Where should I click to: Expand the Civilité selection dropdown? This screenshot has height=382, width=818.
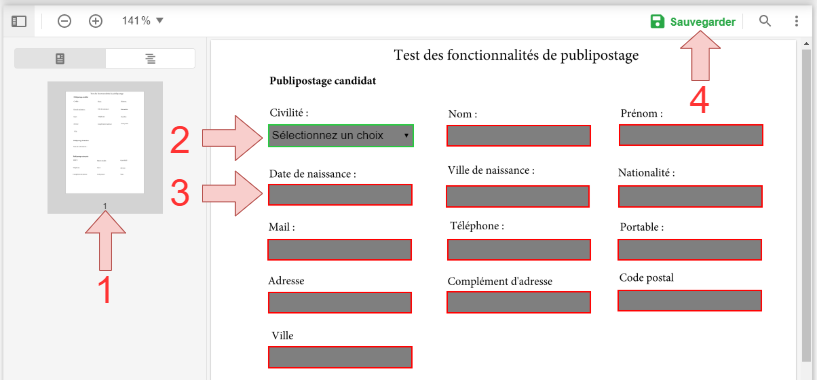click(341, 136)
